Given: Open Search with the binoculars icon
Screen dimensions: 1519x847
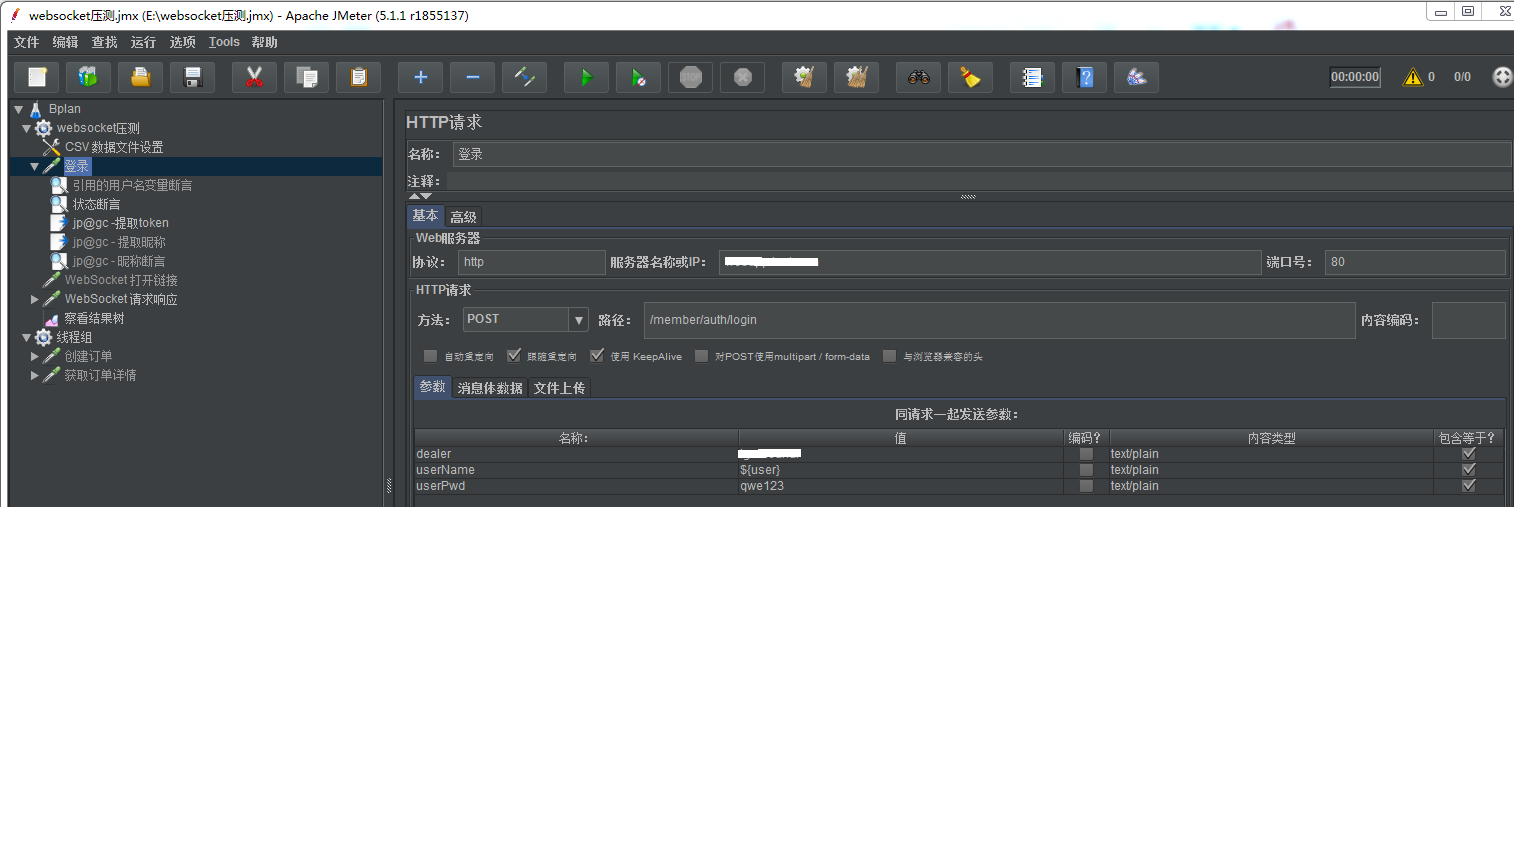Looking at the screenshot, I should 918,77.
